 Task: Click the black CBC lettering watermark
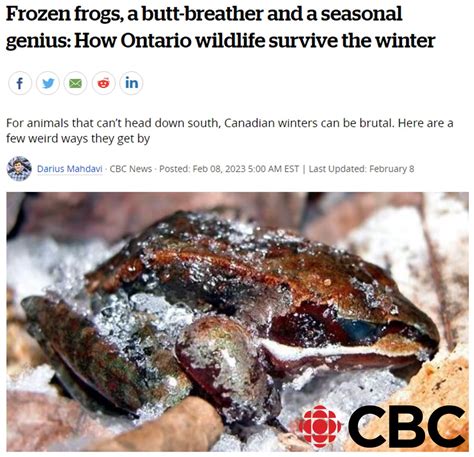pos(407,427)
